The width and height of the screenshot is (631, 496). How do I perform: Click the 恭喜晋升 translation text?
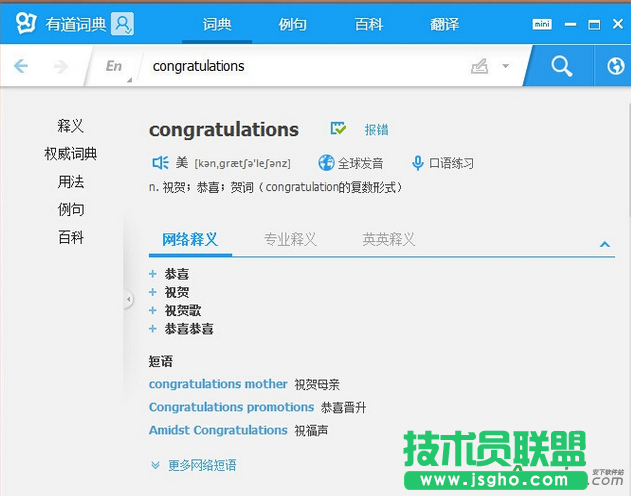coord(343,408)
